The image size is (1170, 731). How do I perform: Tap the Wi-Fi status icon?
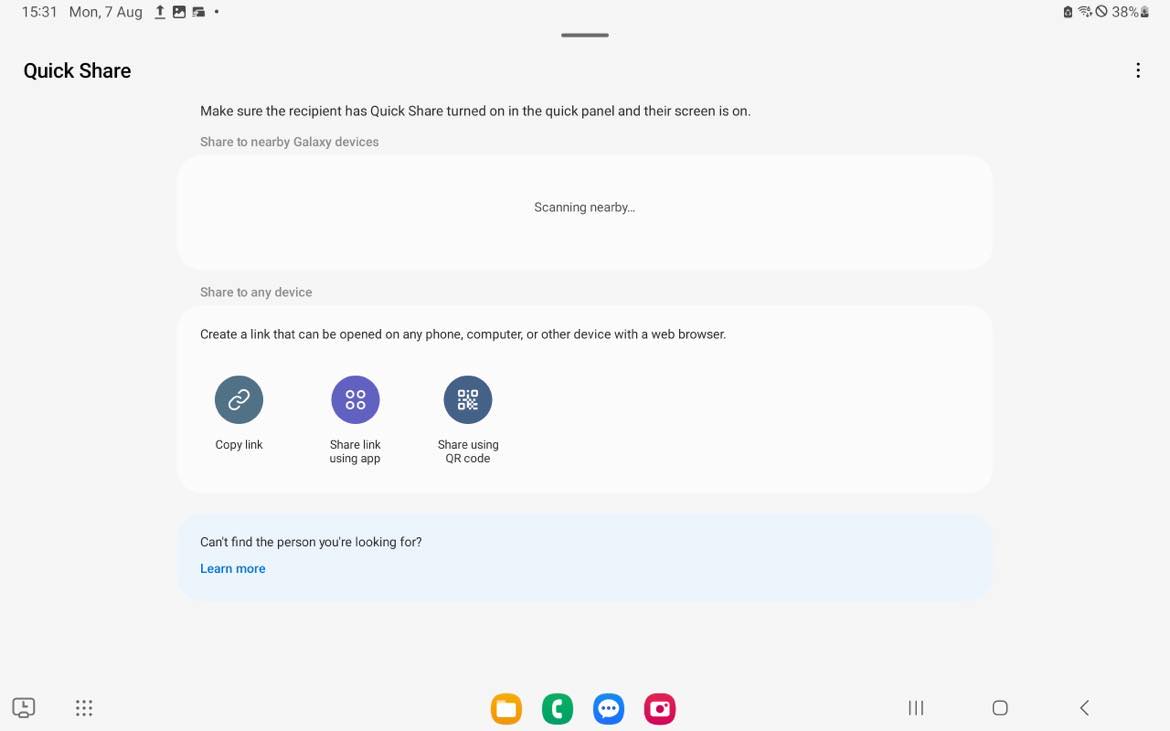1085,12
